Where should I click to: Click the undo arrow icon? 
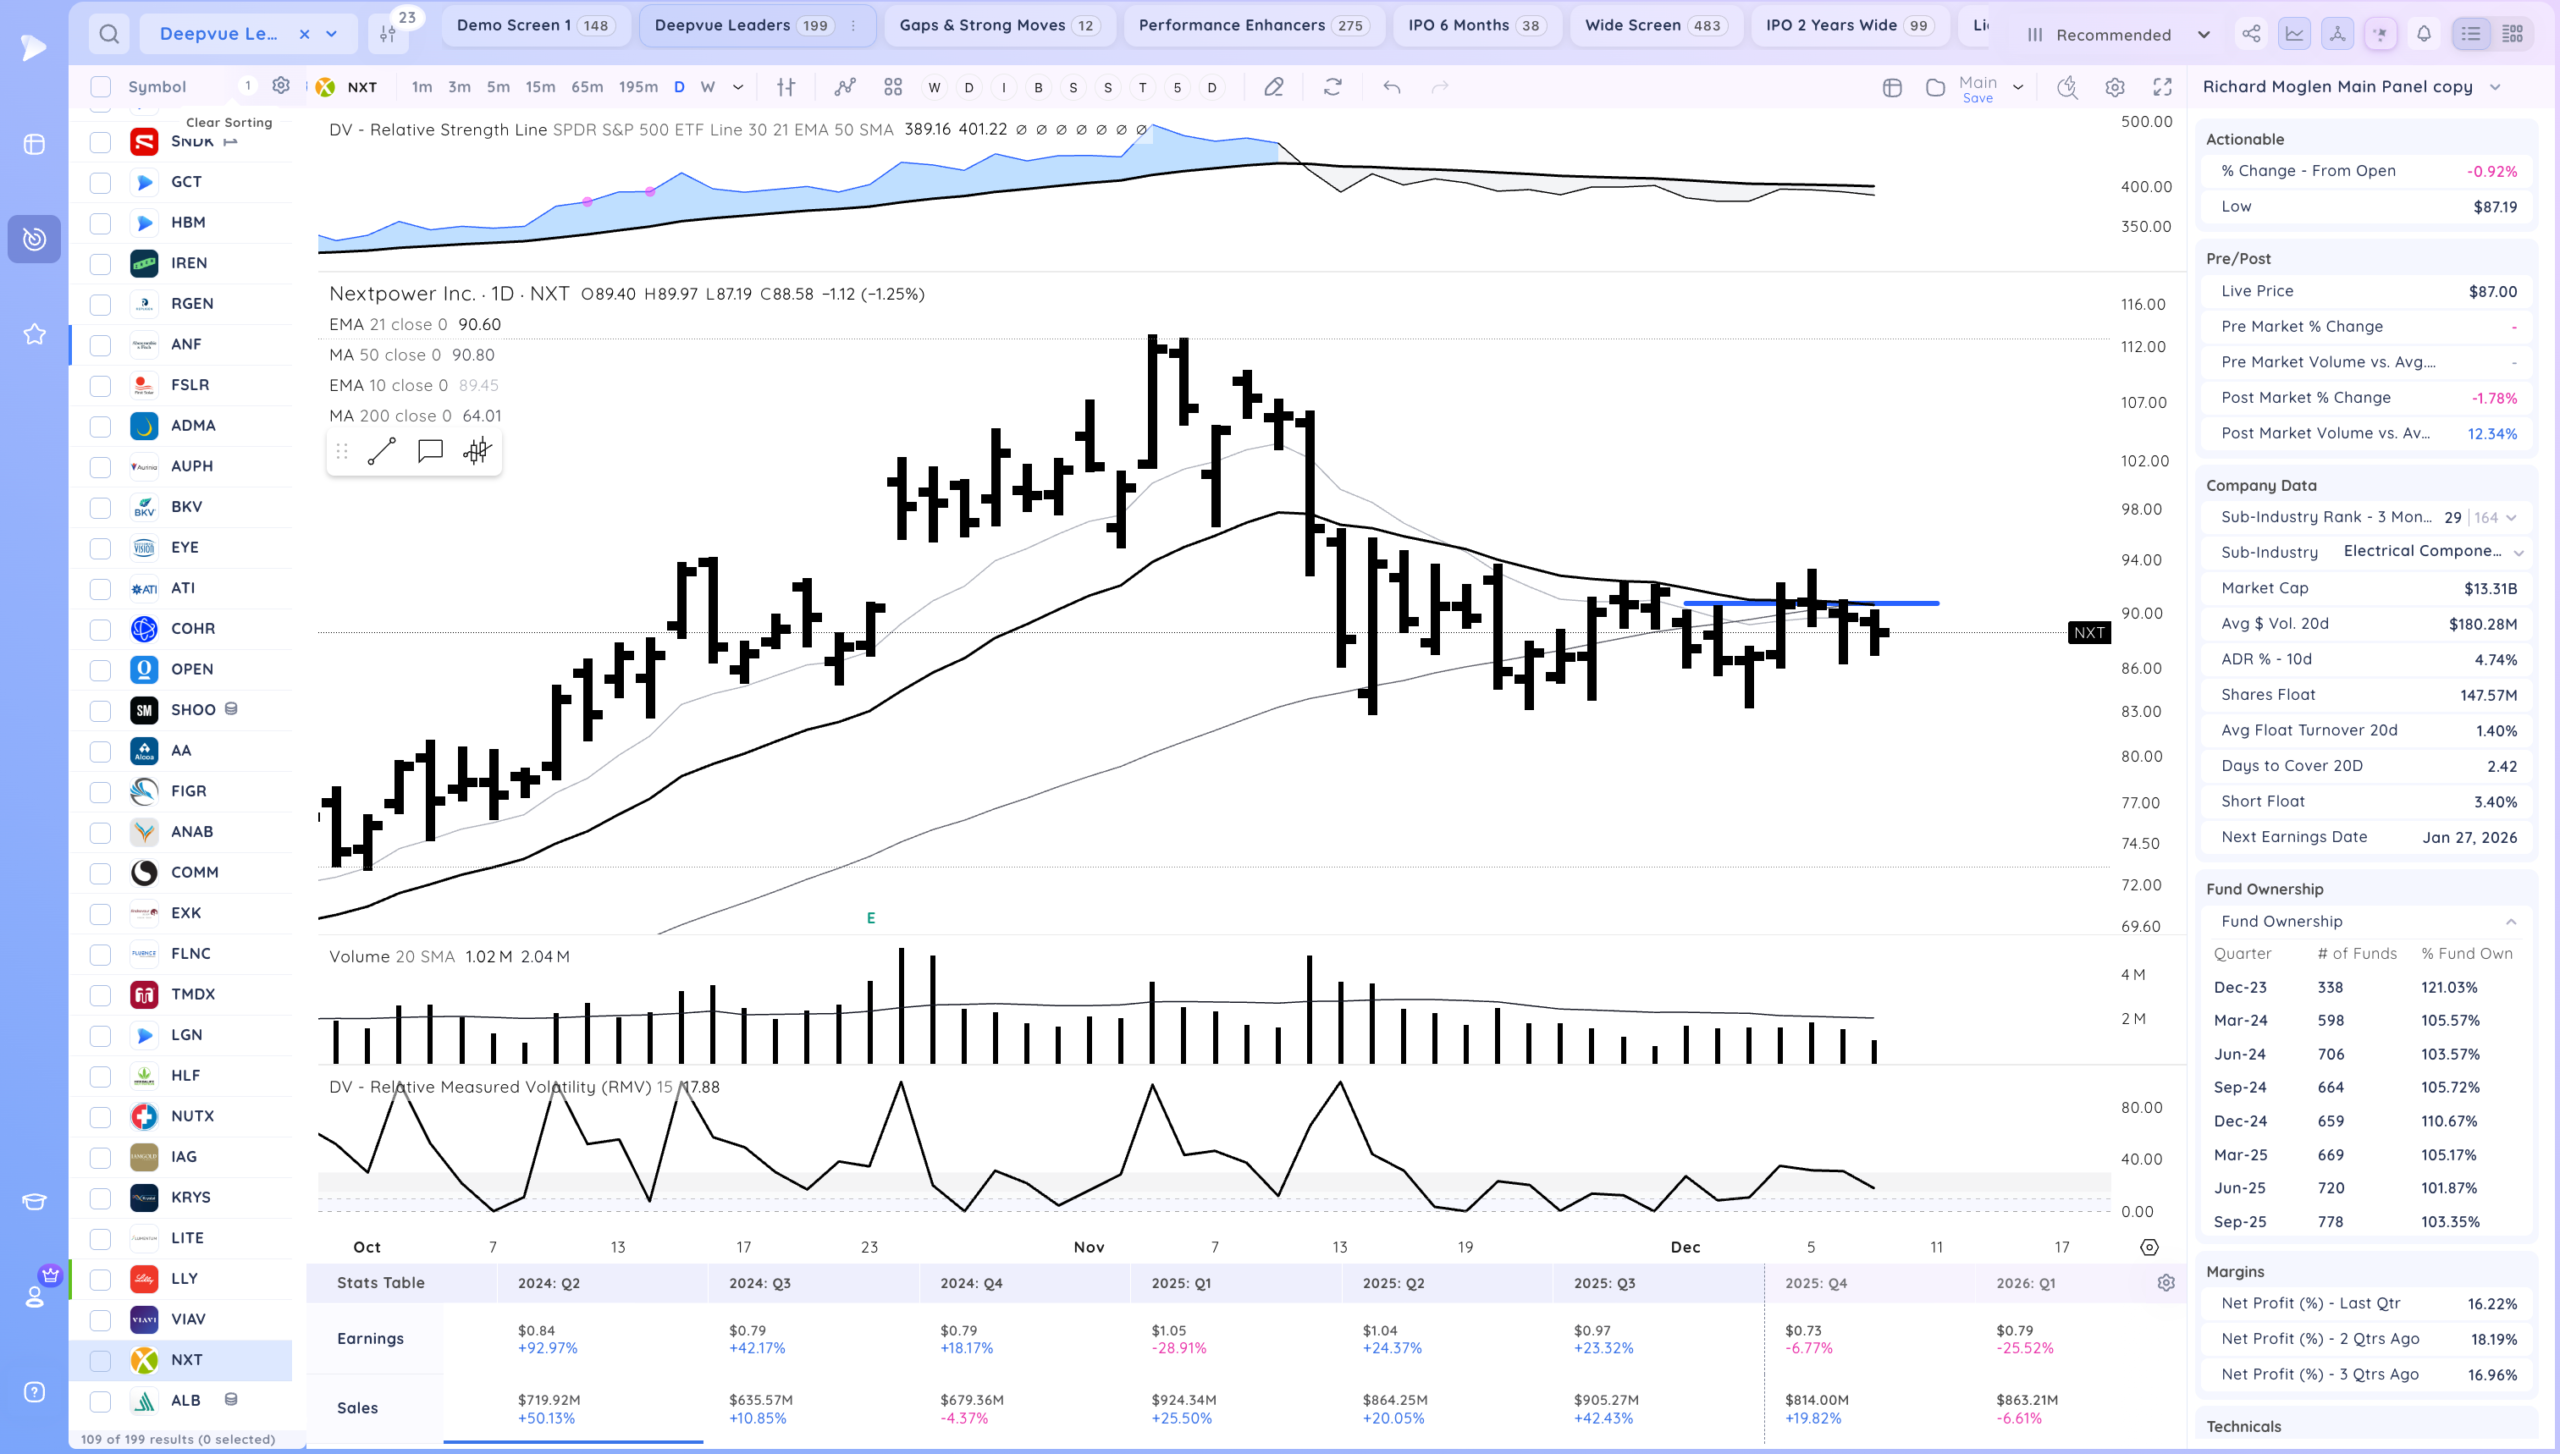[x=1391, y=87]
